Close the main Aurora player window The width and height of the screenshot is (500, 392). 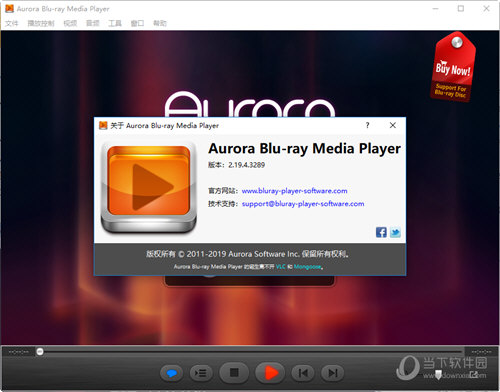pyautogui.click(x=486, y=8)
